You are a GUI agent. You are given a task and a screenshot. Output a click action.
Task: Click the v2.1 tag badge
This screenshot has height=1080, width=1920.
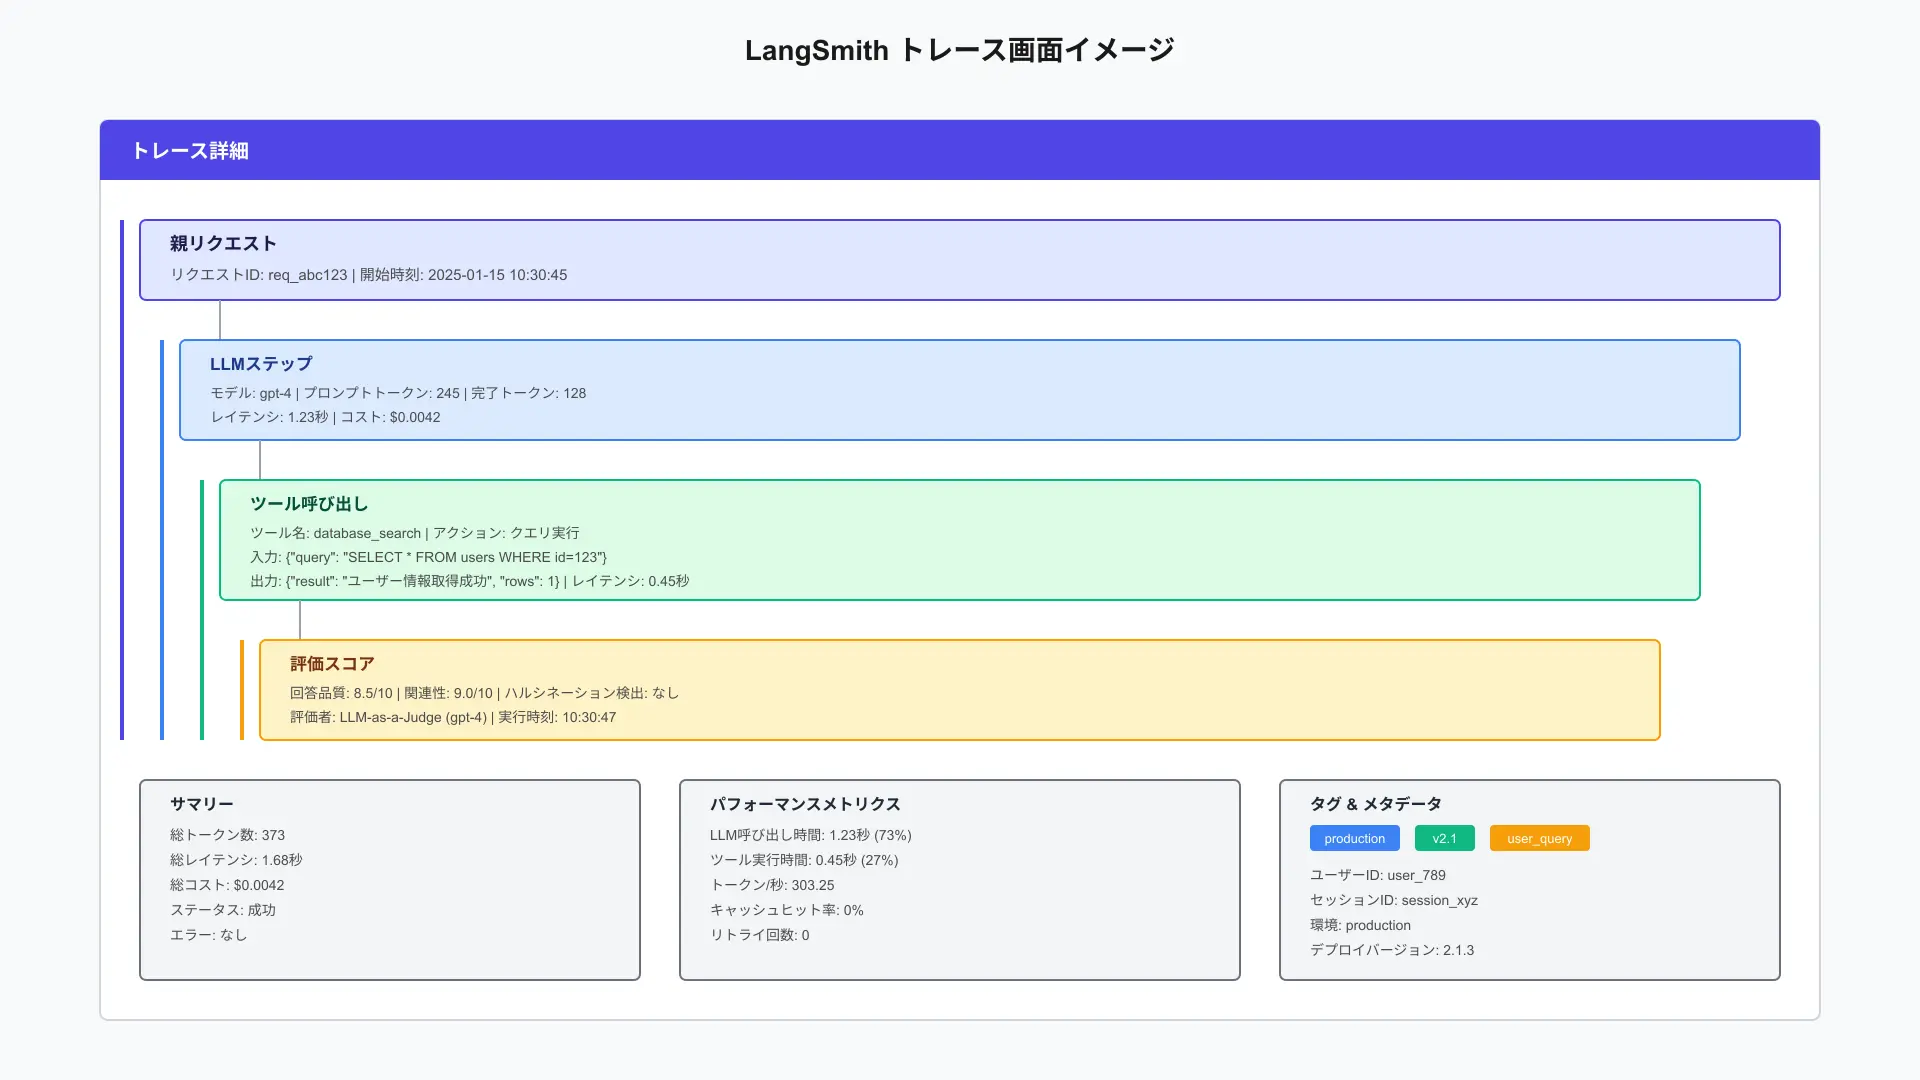click(x=1444, y=838)
